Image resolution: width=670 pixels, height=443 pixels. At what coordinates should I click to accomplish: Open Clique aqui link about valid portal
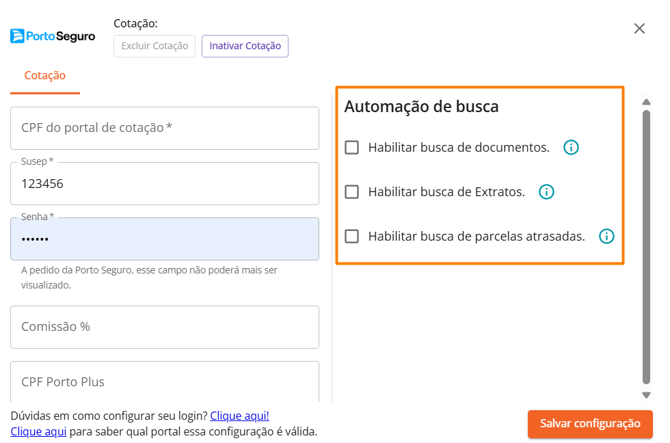pos(38,431)
